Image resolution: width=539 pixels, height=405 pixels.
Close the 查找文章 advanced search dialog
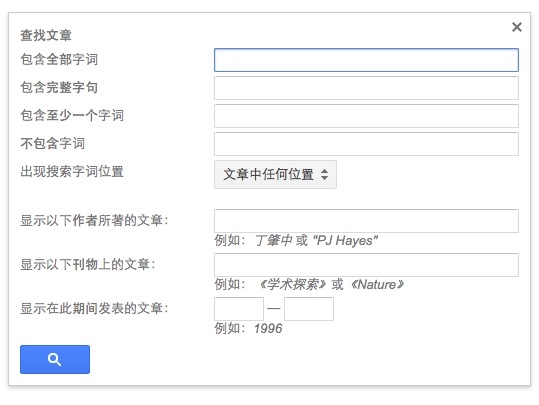[x=517, y=27]
